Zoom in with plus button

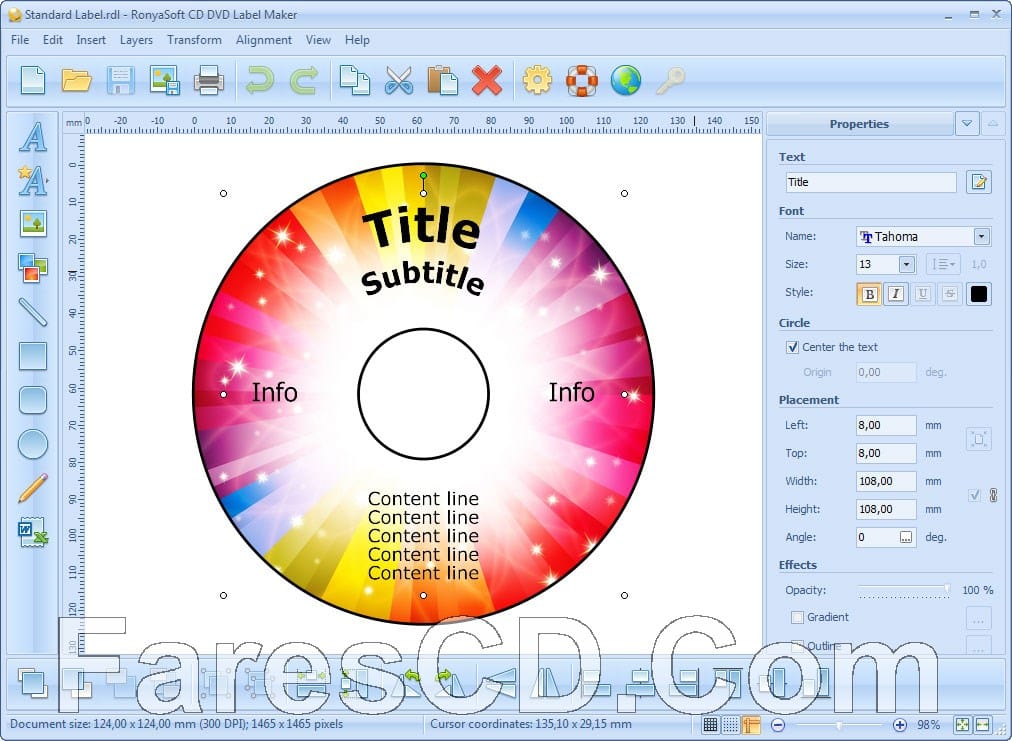[x=900, y=725]
